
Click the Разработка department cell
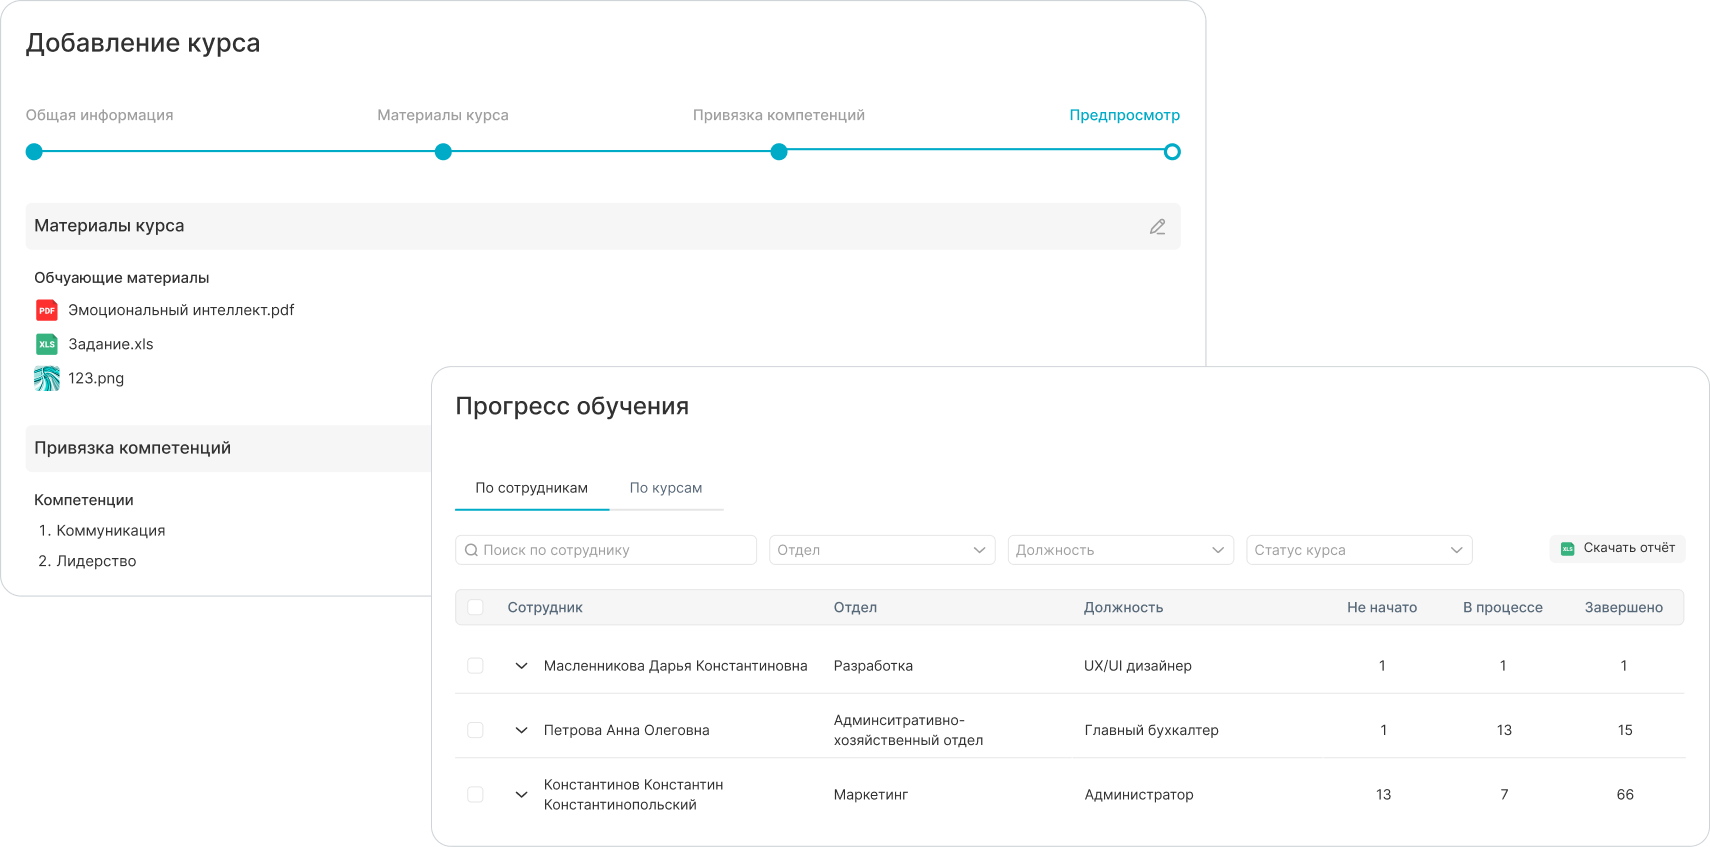873,666
